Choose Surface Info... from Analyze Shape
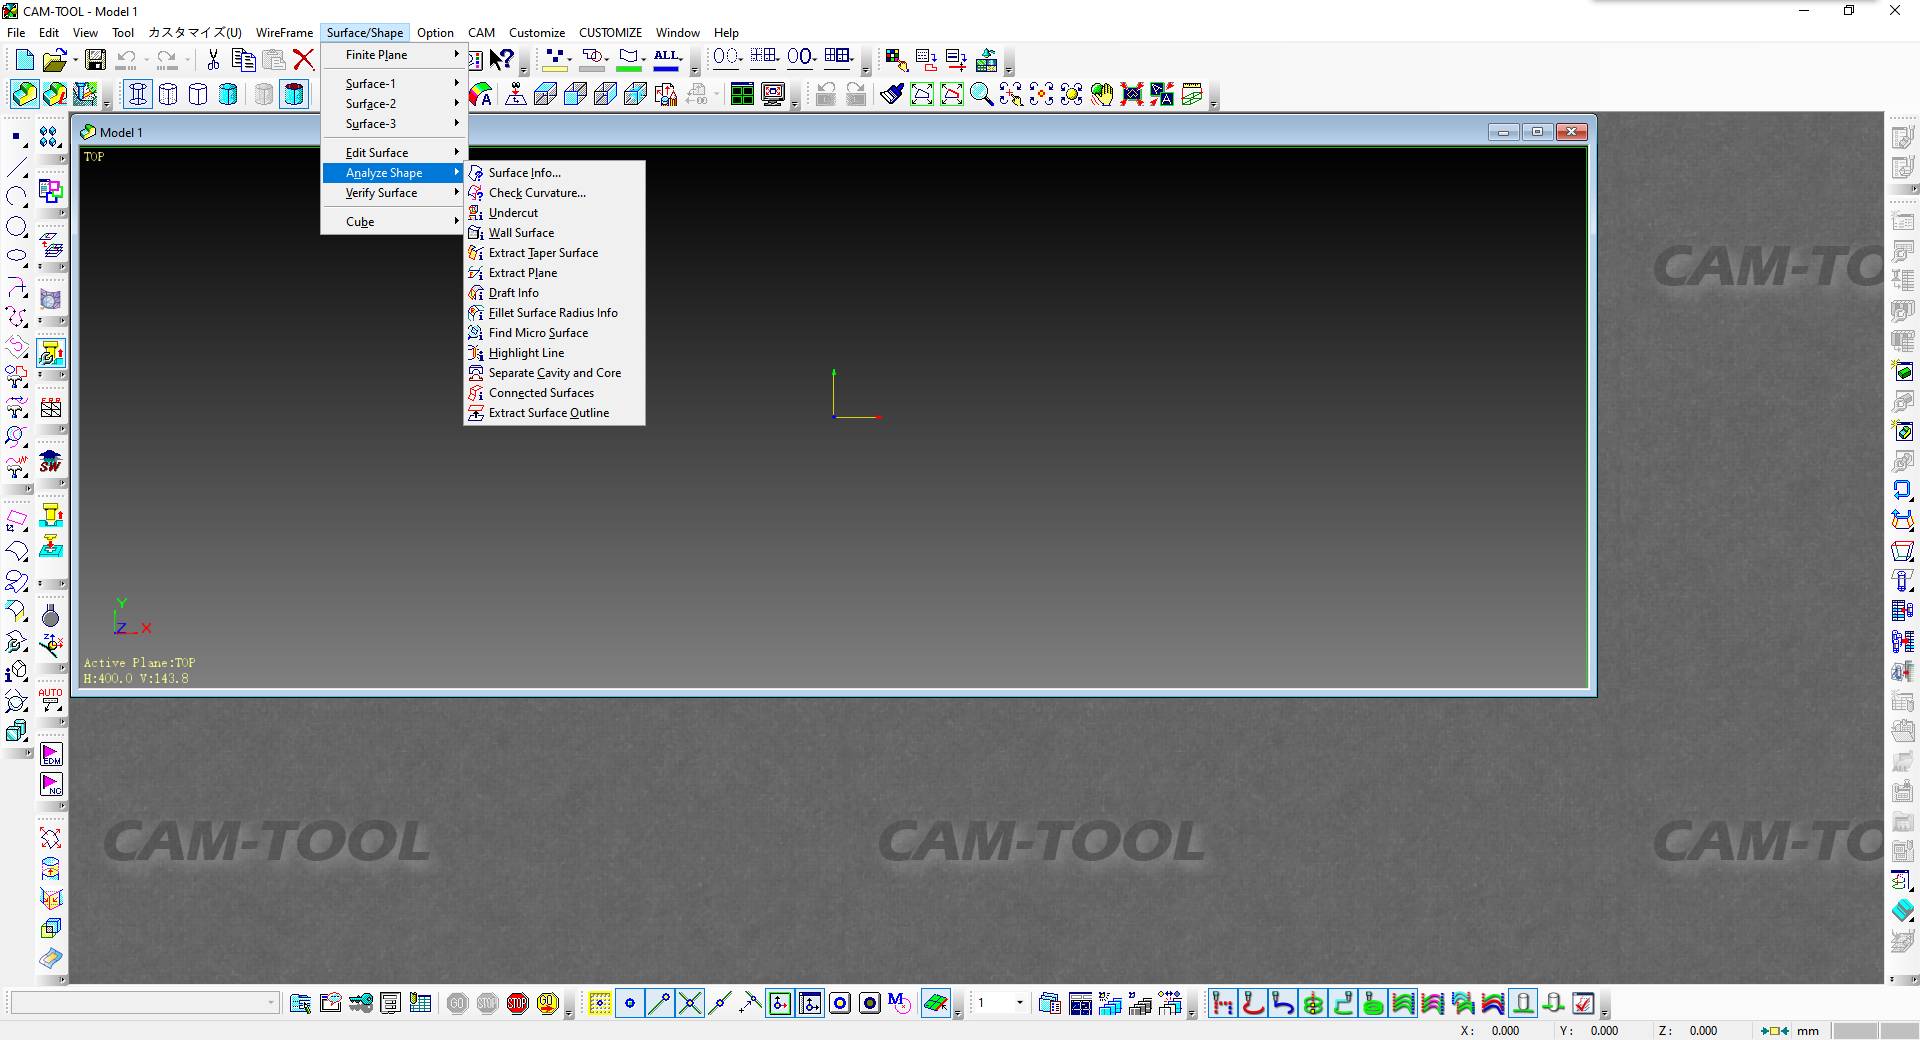The width and height of the screenshot is (1920, 1040). point(554,173)
